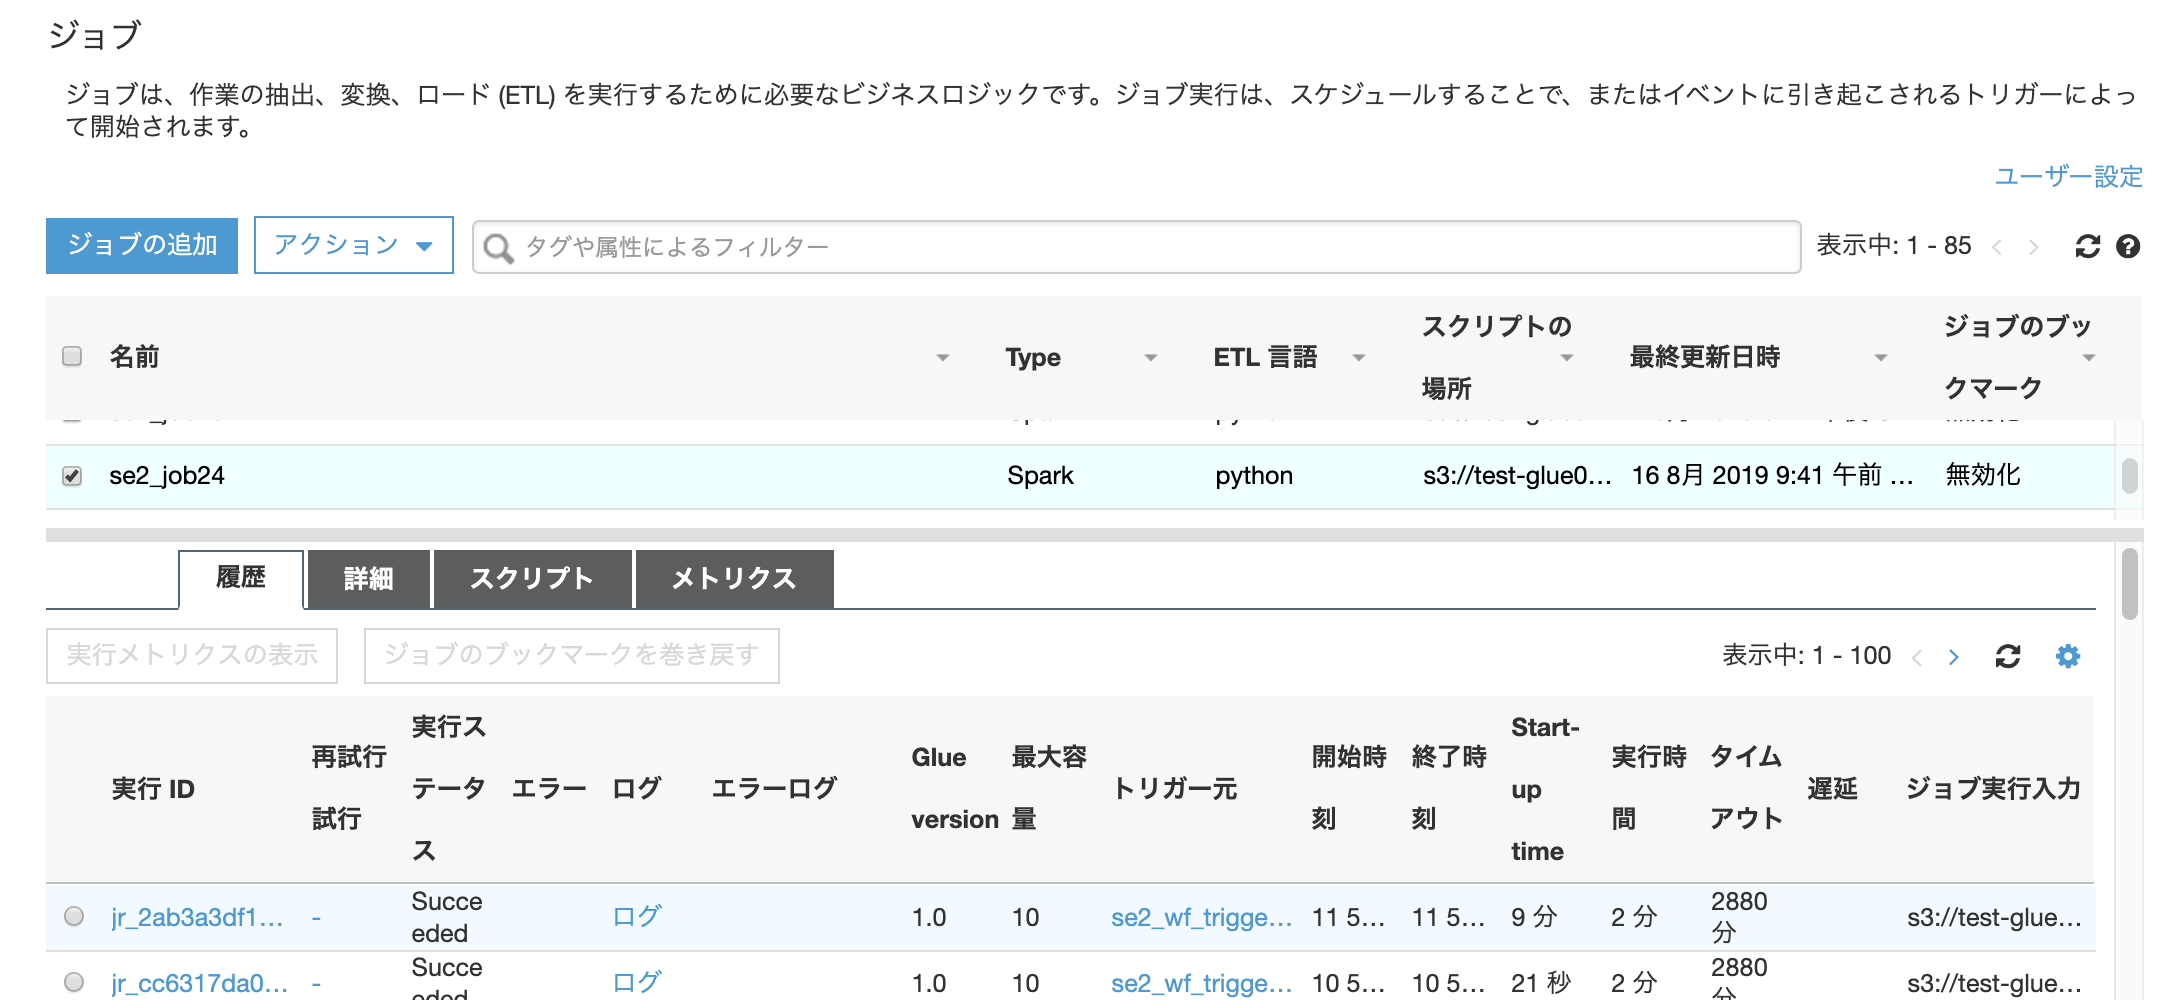Open the help icon next to pagination
The image size is (2158, 1000).
[2129, 245]
